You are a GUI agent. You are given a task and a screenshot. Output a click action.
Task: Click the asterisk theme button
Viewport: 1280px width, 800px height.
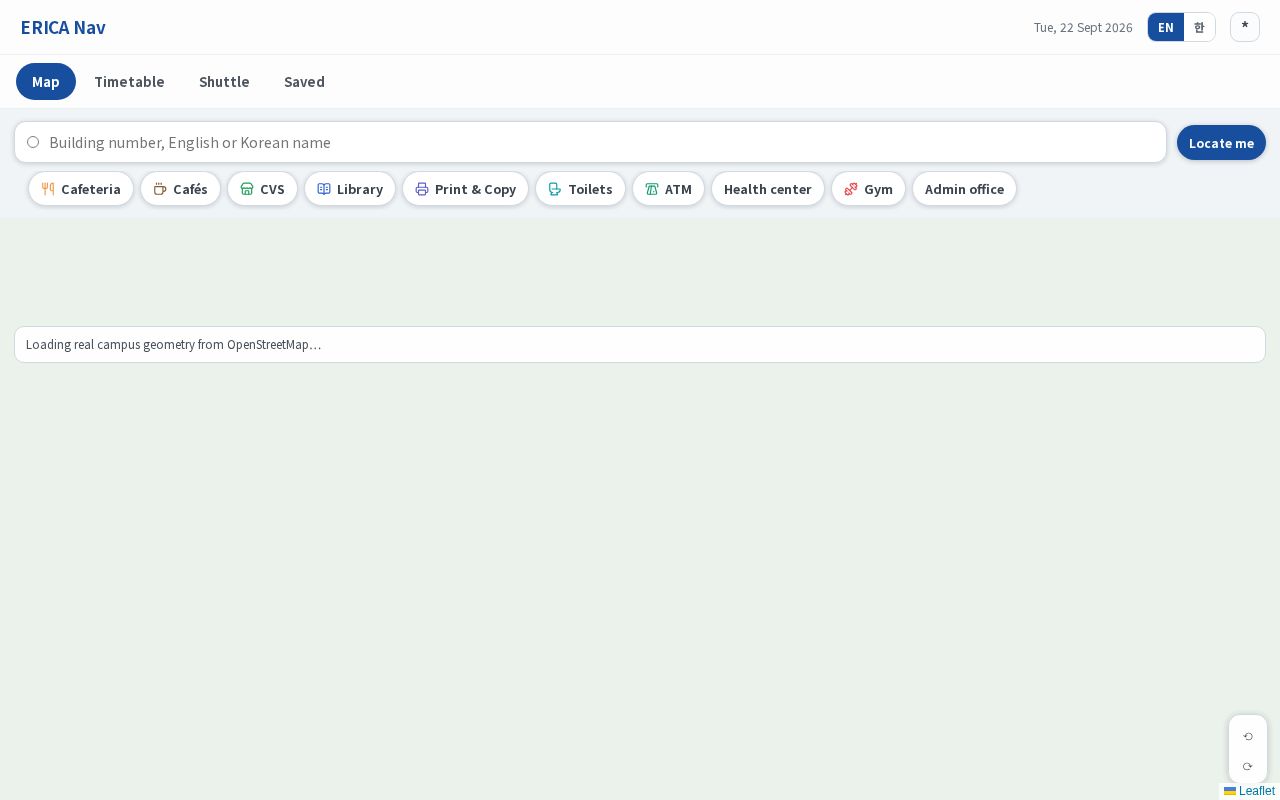click(x=1245, y=27)
